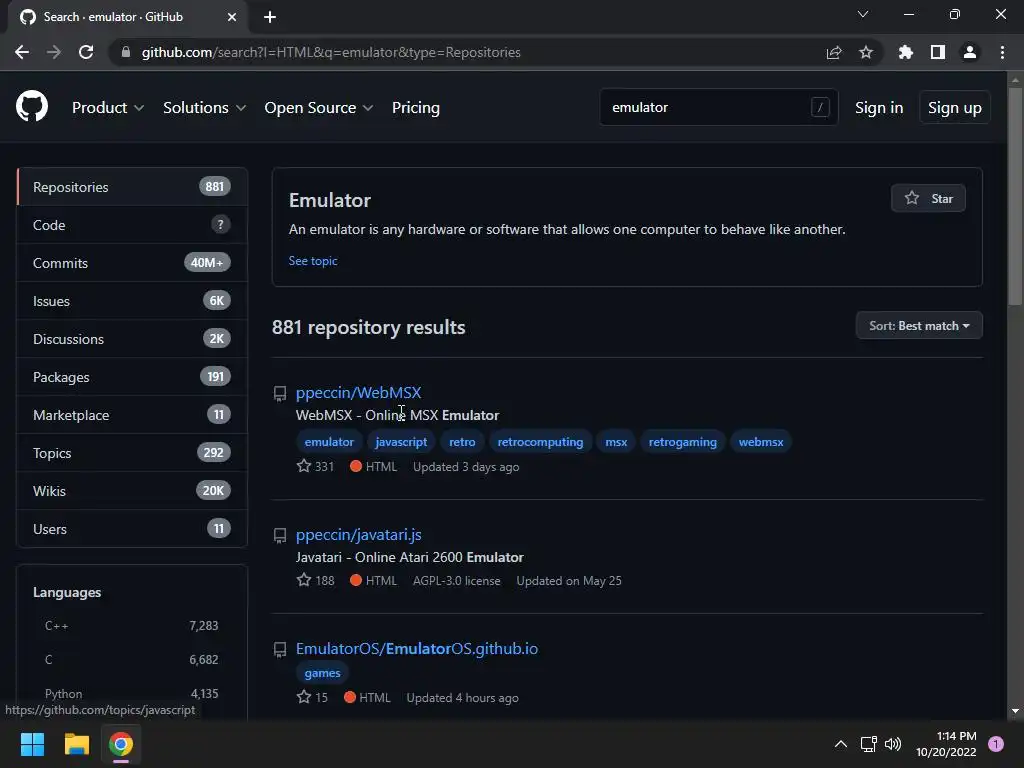Open the Pricing page
This screenshot has width=1024, height=768.
click(415, 108)
